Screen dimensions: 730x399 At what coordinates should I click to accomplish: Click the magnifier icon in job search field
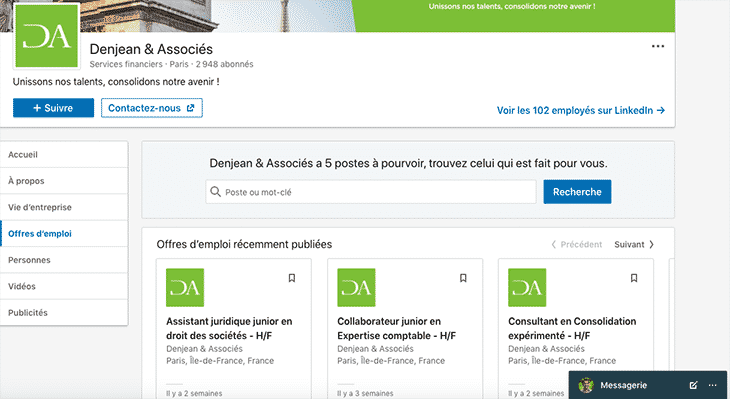(x=215, y=192)
